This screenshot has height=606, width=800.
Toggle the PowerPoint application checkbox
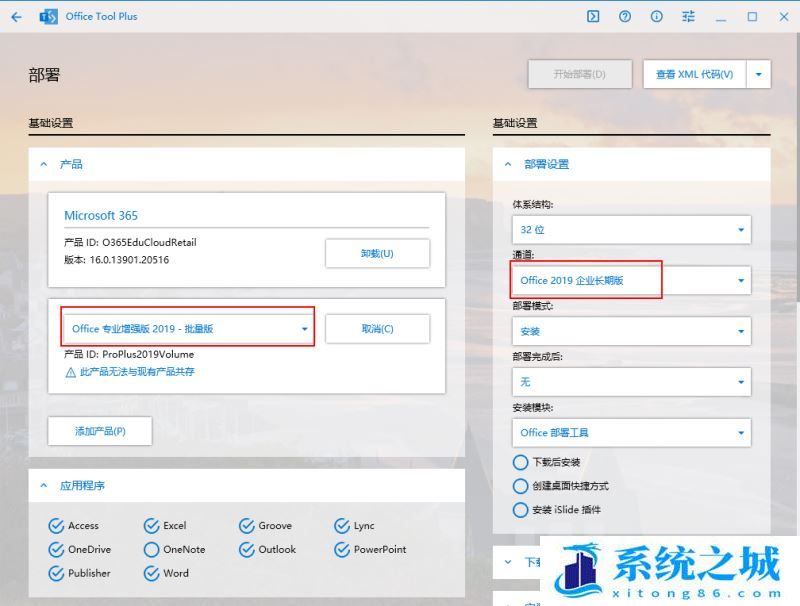[x=342, y=549]
